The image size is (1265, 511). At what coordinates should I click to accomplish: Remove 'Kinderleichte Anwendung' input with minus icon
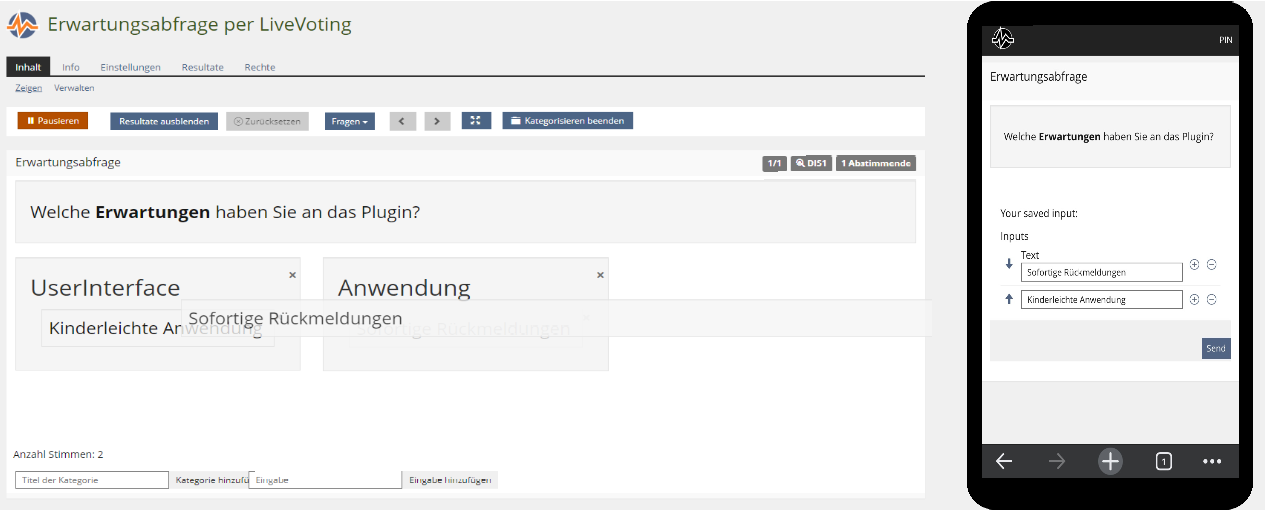coord(1211,299)
